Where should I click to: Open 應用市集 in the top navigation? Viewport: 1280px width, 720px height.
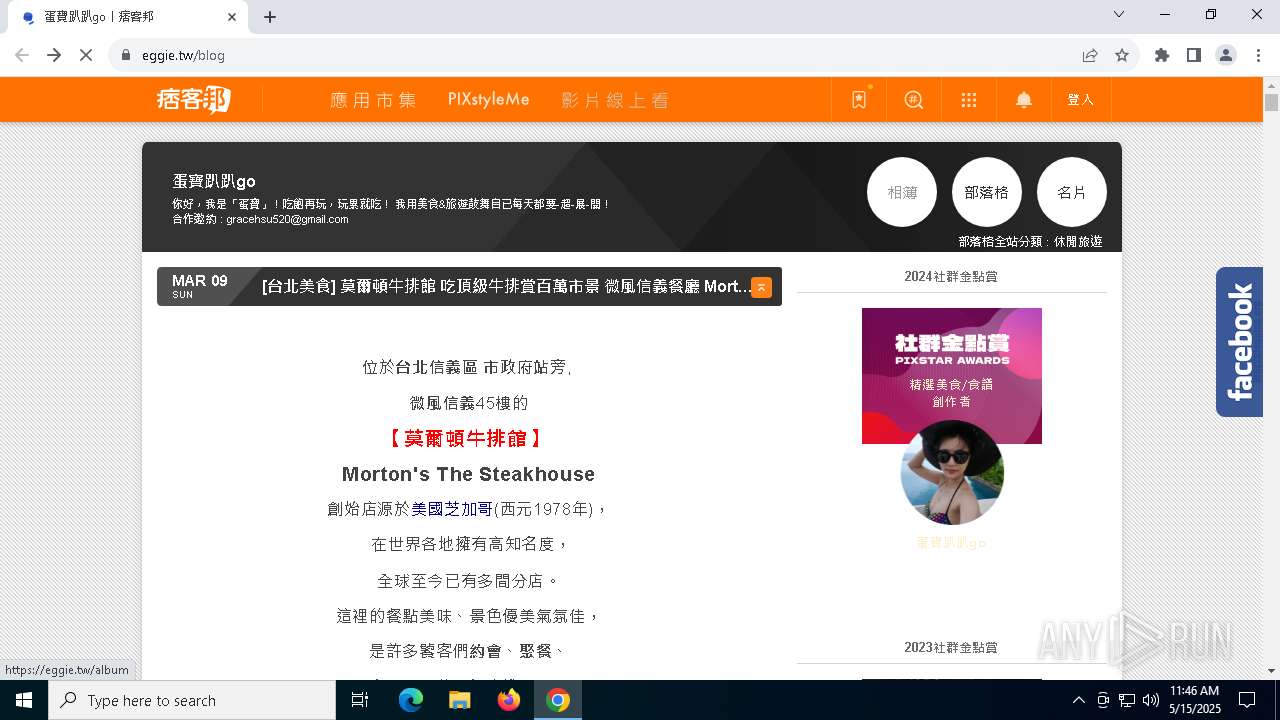click(373, 100)
